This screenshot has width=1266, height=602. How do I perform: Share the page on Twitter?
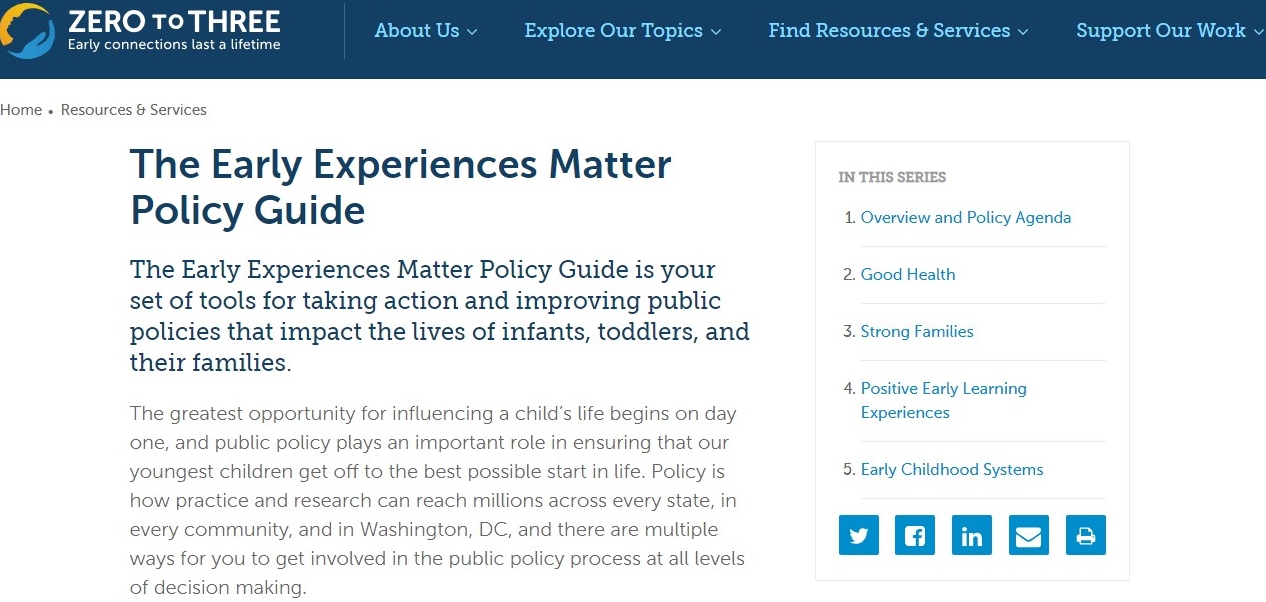[x=858, y=536]
